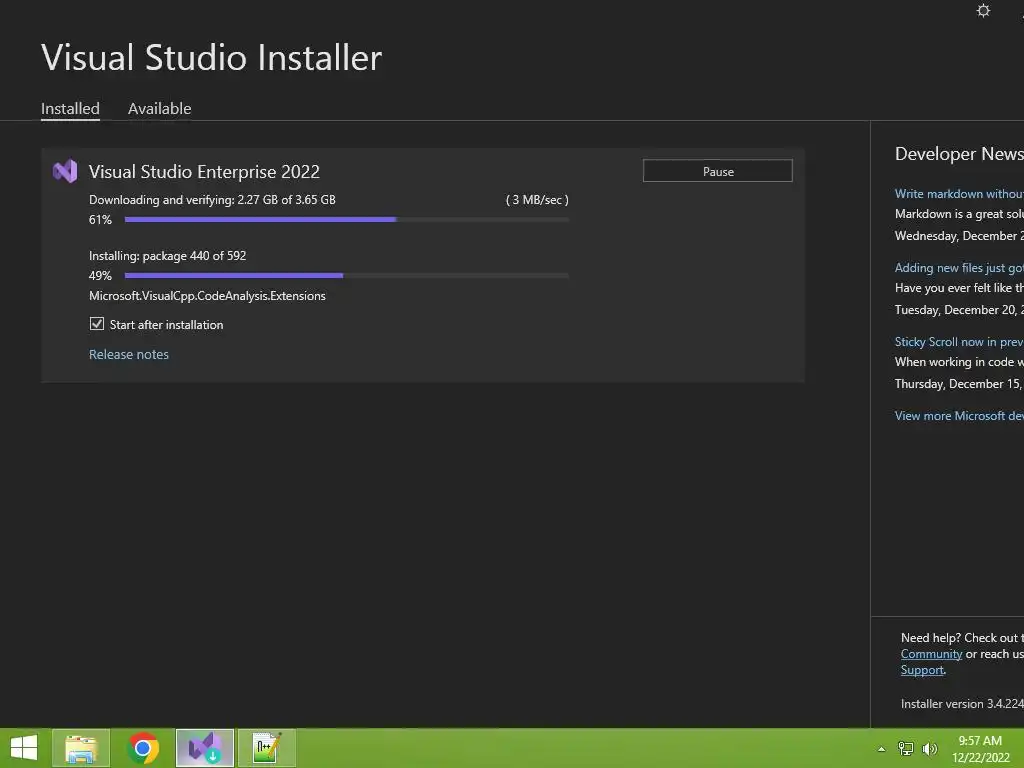Open the 'Write markdown without' news article
The width and height of the screenshot is (1024, 768).
[959, 193]
